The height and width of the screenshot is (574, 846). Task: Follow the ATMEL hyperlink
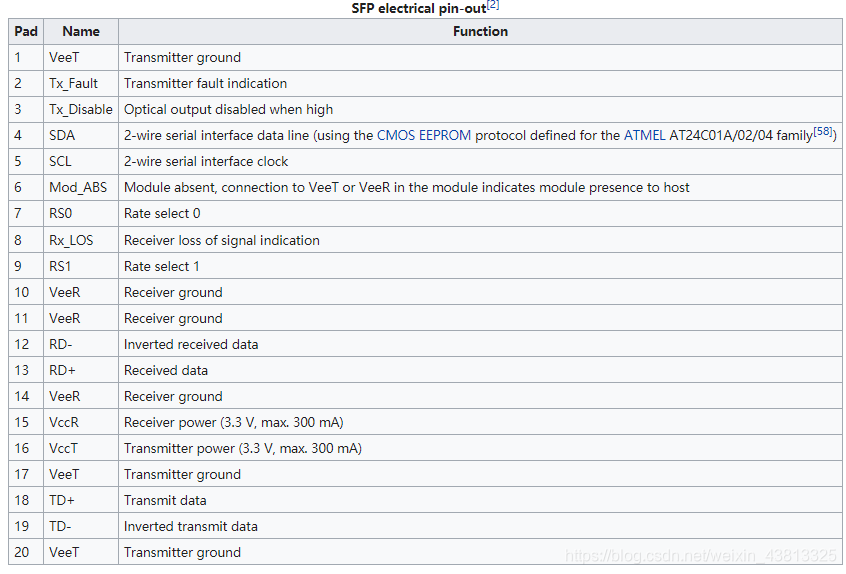pos(644,135)
